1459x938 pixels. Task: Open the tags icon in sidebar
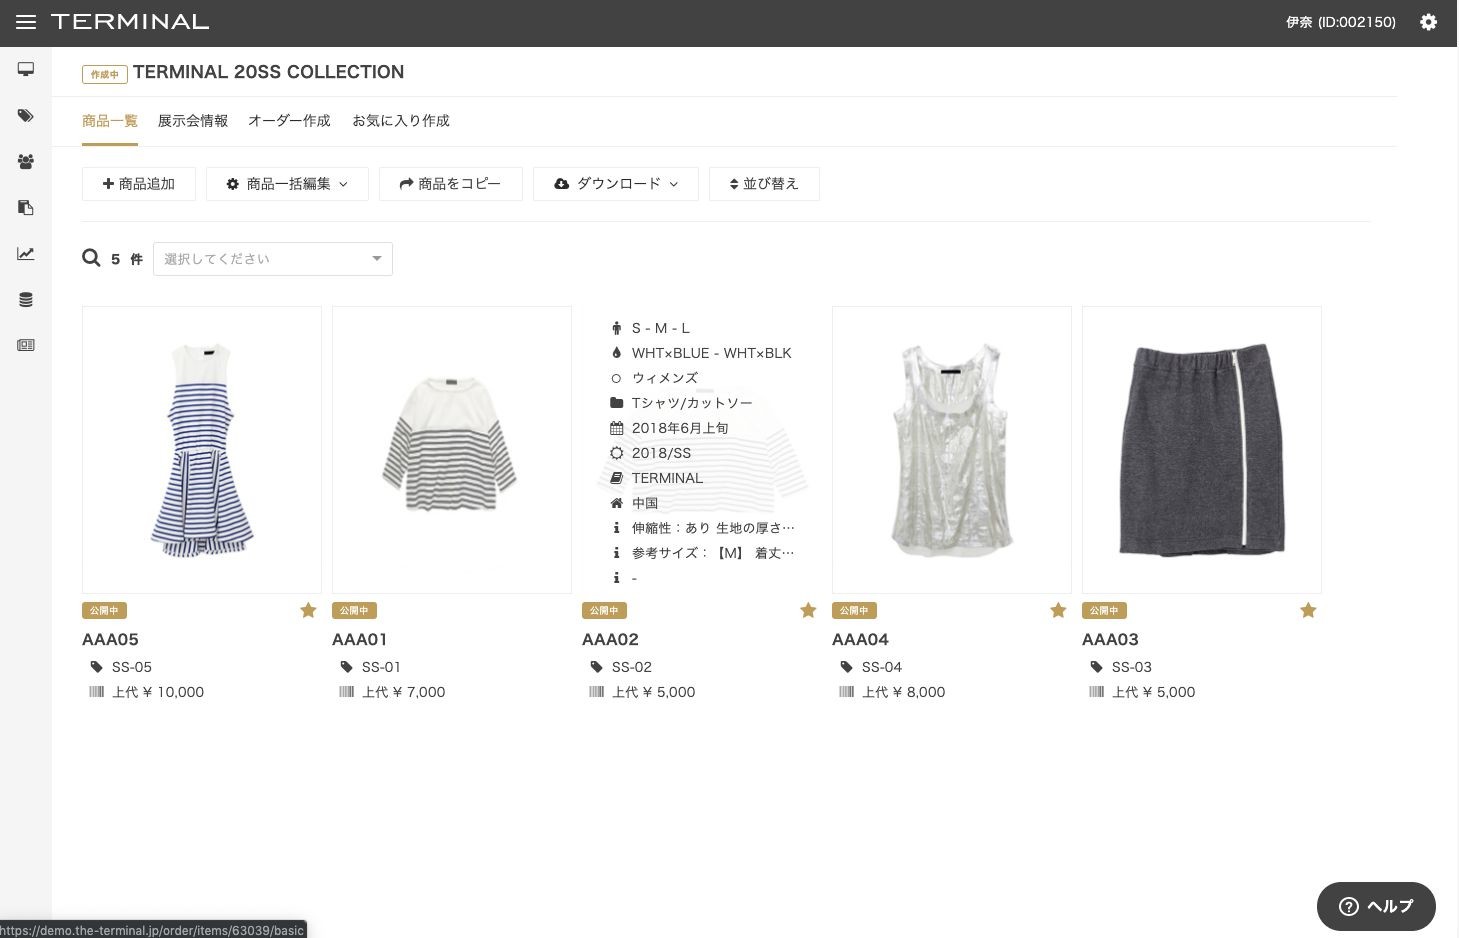click(x=26, y=116)
